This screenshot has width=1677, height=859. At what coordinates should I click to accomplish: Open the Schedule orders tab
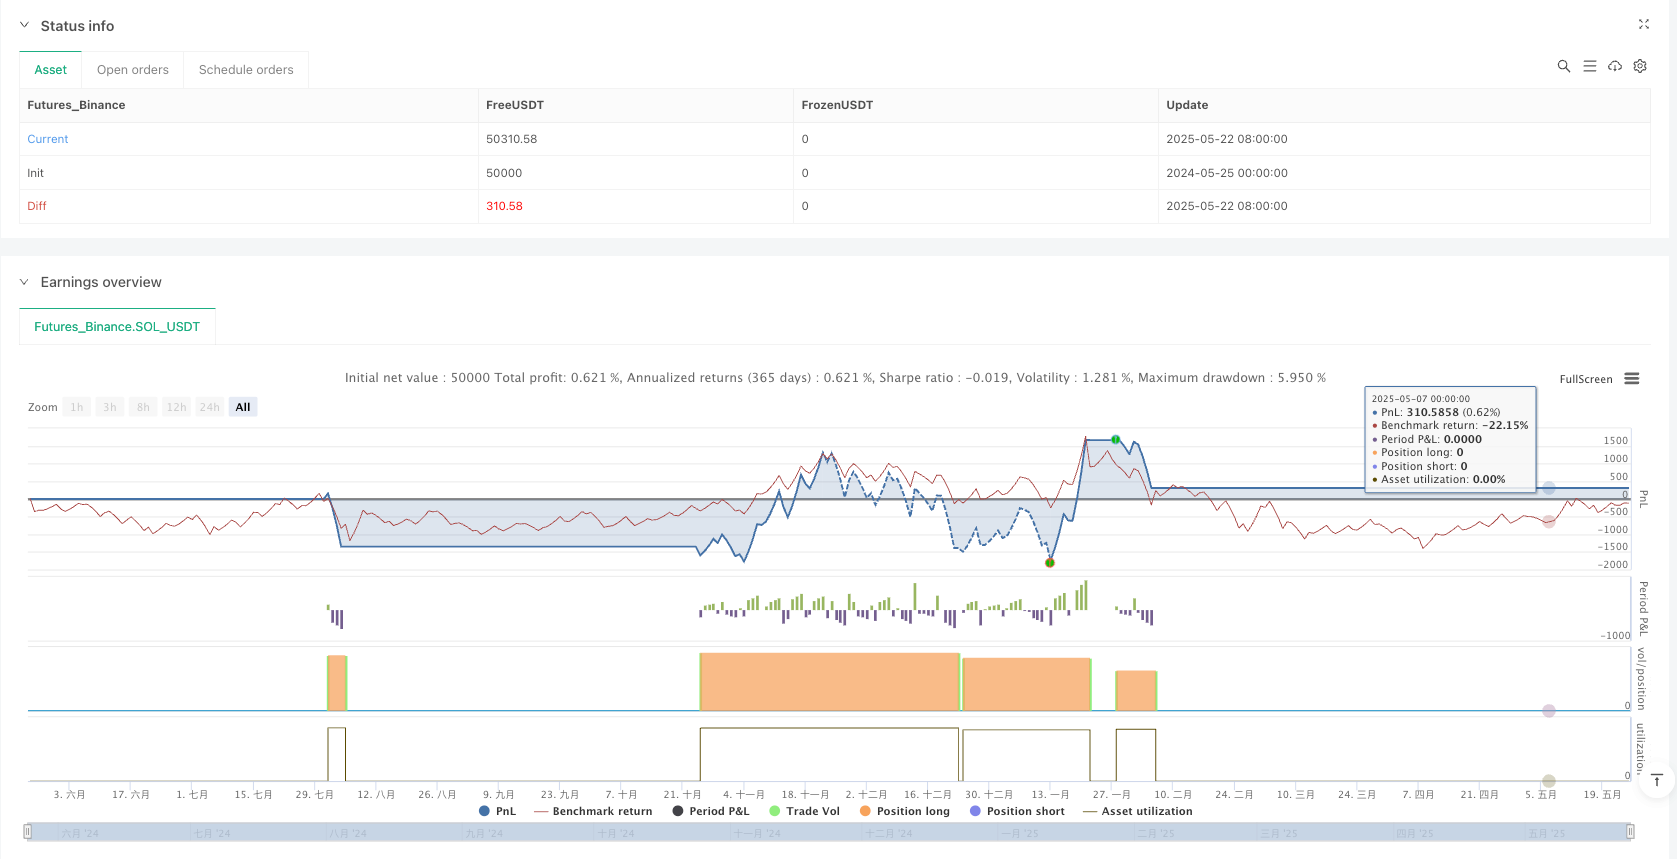click(246, 70)
